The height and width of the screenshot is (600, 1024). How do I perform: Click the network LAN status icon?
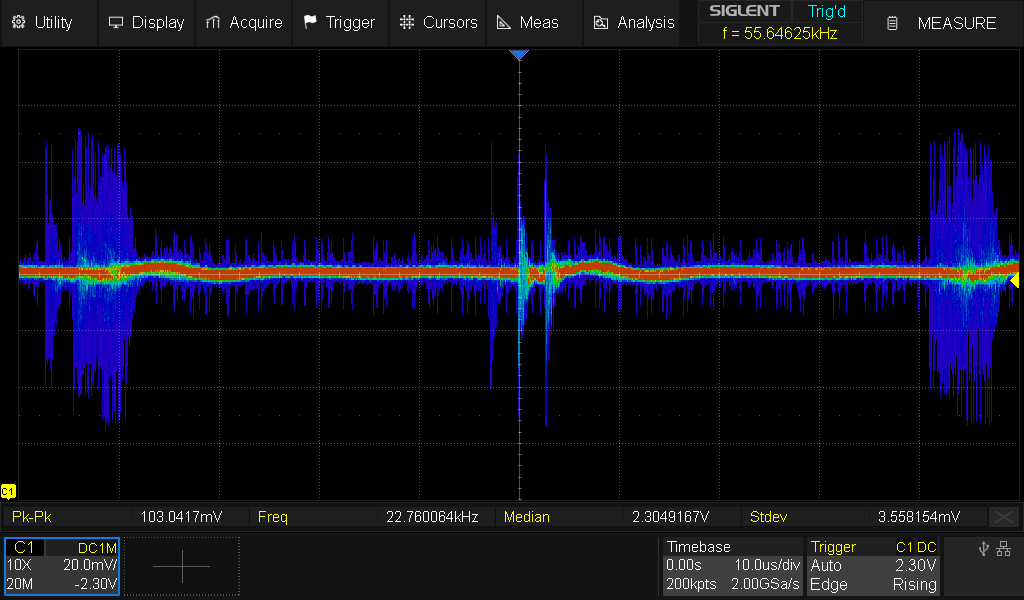click(1003, 549)
